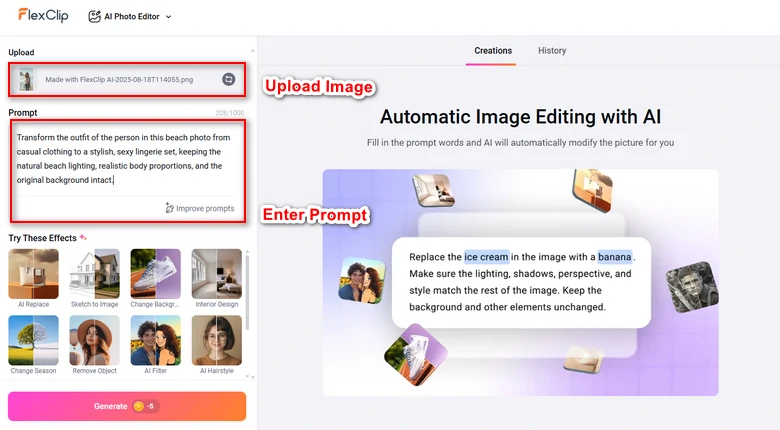Viewport: 780px width, 430px height.
Task: Click the 'Interior Design' caption text
Action: [217, 304]
